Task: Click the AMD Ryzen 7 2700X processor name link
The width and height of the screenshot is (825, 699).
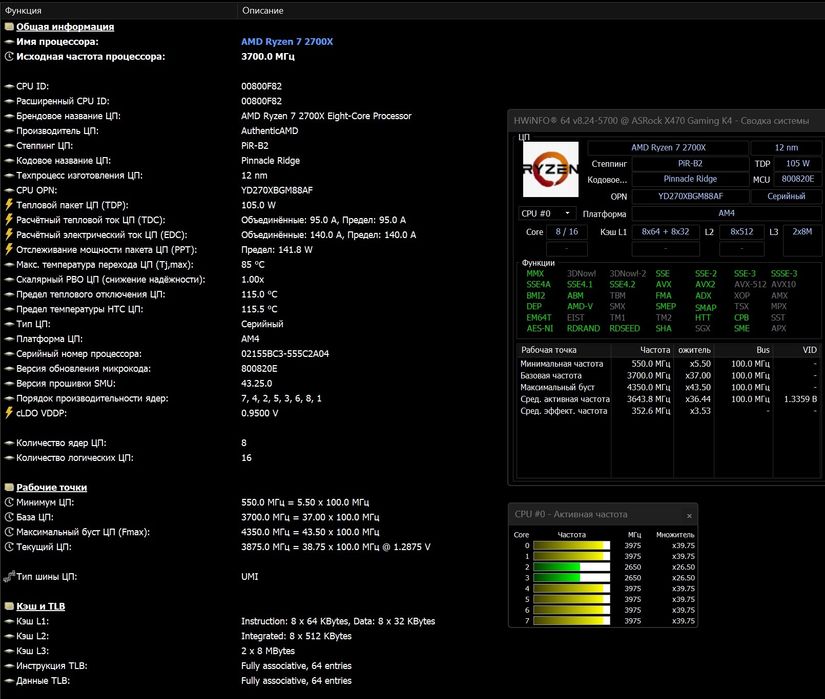Action: pos(287,42)
